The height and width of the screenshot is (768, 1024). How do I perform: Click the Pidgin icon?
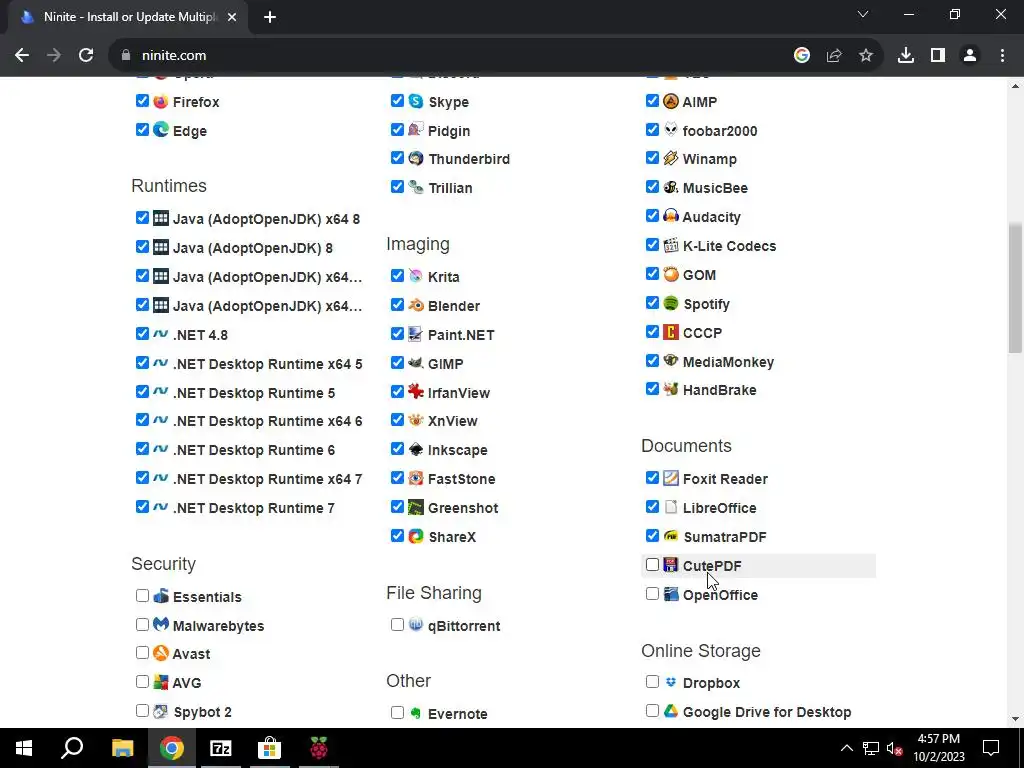pyautogui.click(x=416, y=130)
